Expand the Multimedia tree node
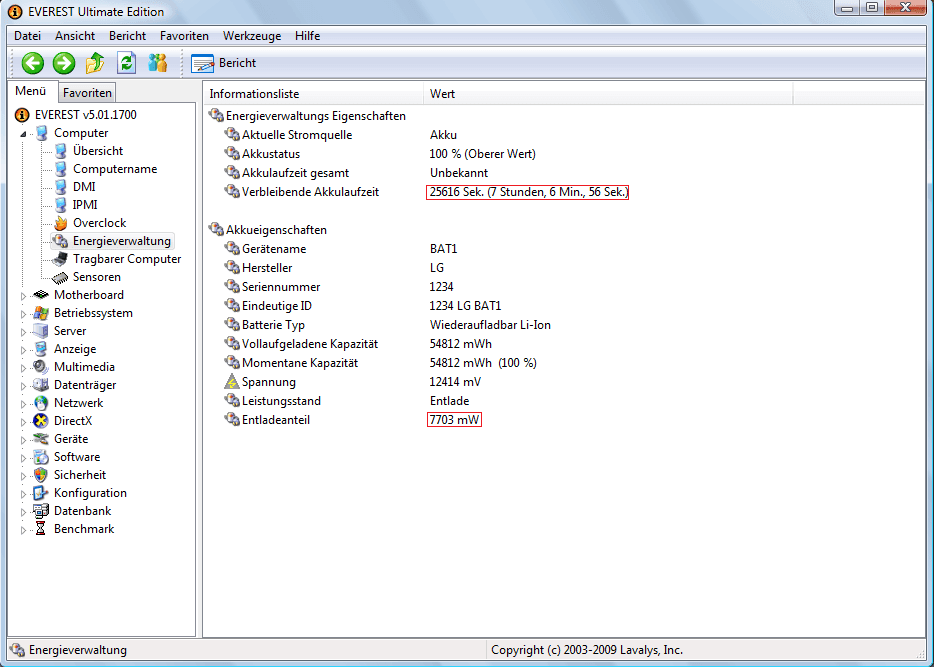Image resolution: width=934 pixels, height=667 pixels. point(23,368)
